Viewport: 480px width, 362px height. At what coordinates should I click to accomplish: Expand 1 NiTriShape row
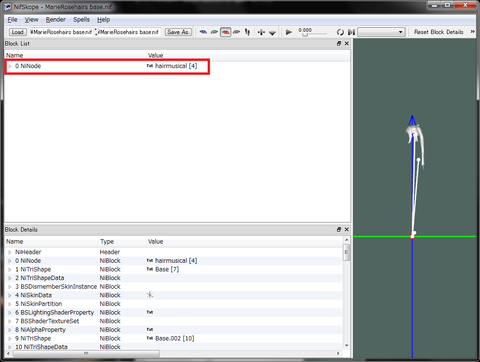pyautogui.click(x=10, y=270)
